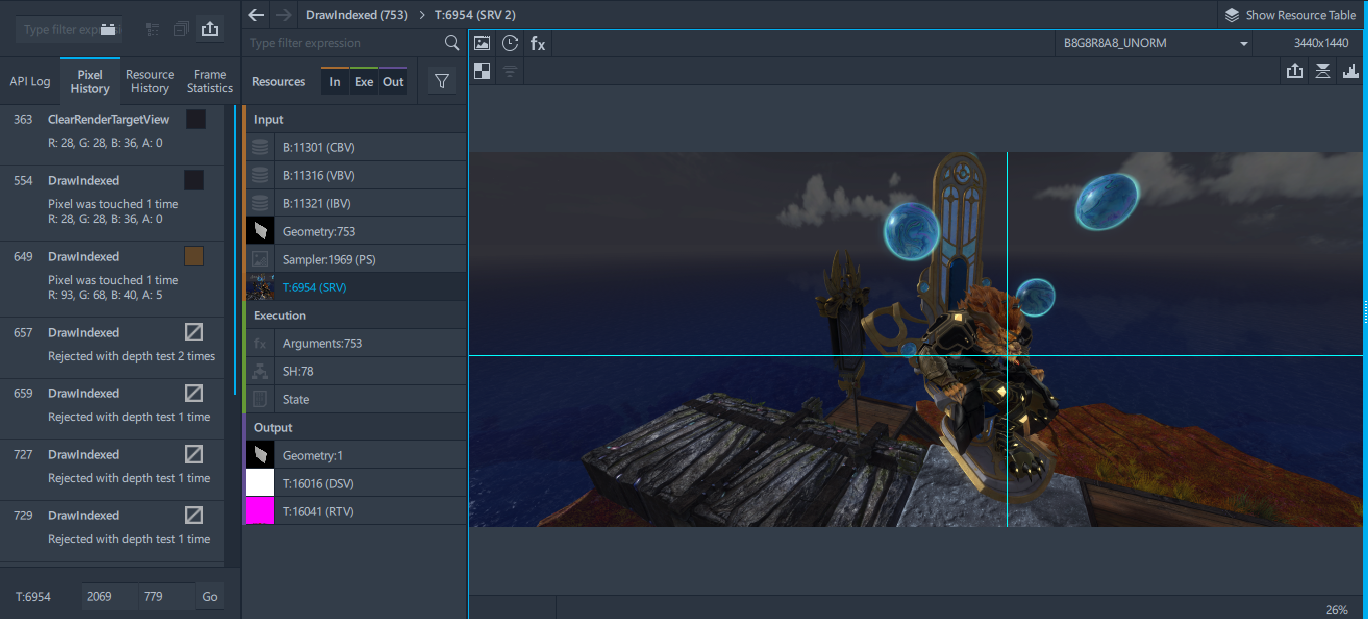Click the Show Resource Table button
This screenshot has width=1368, height=619.
(x=1290, y=15)
